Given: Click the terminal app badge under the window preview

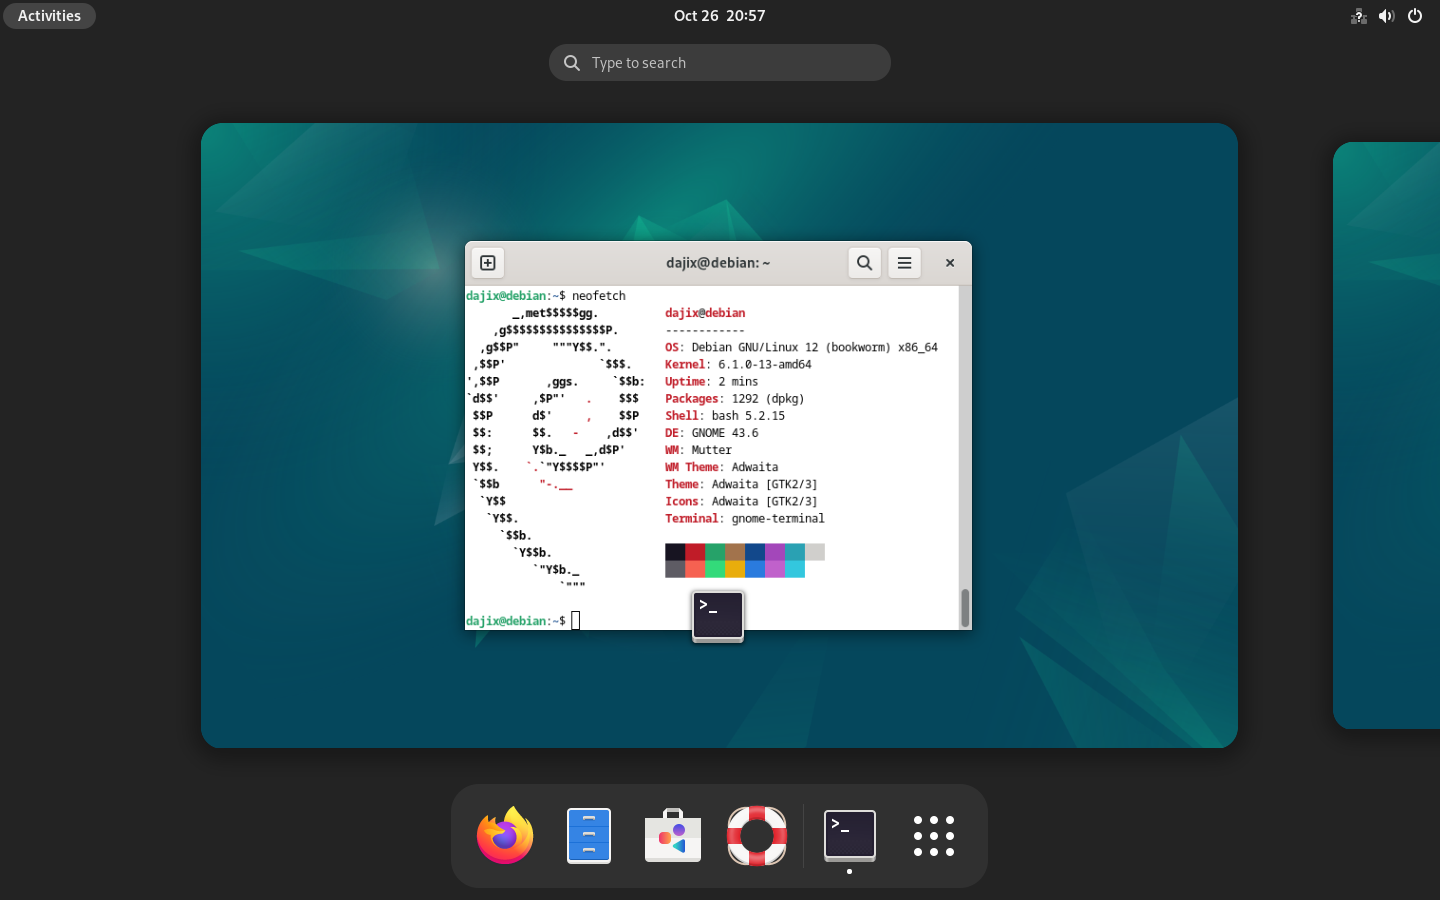Looking at the screenshot, I should (x=717, y=615).
